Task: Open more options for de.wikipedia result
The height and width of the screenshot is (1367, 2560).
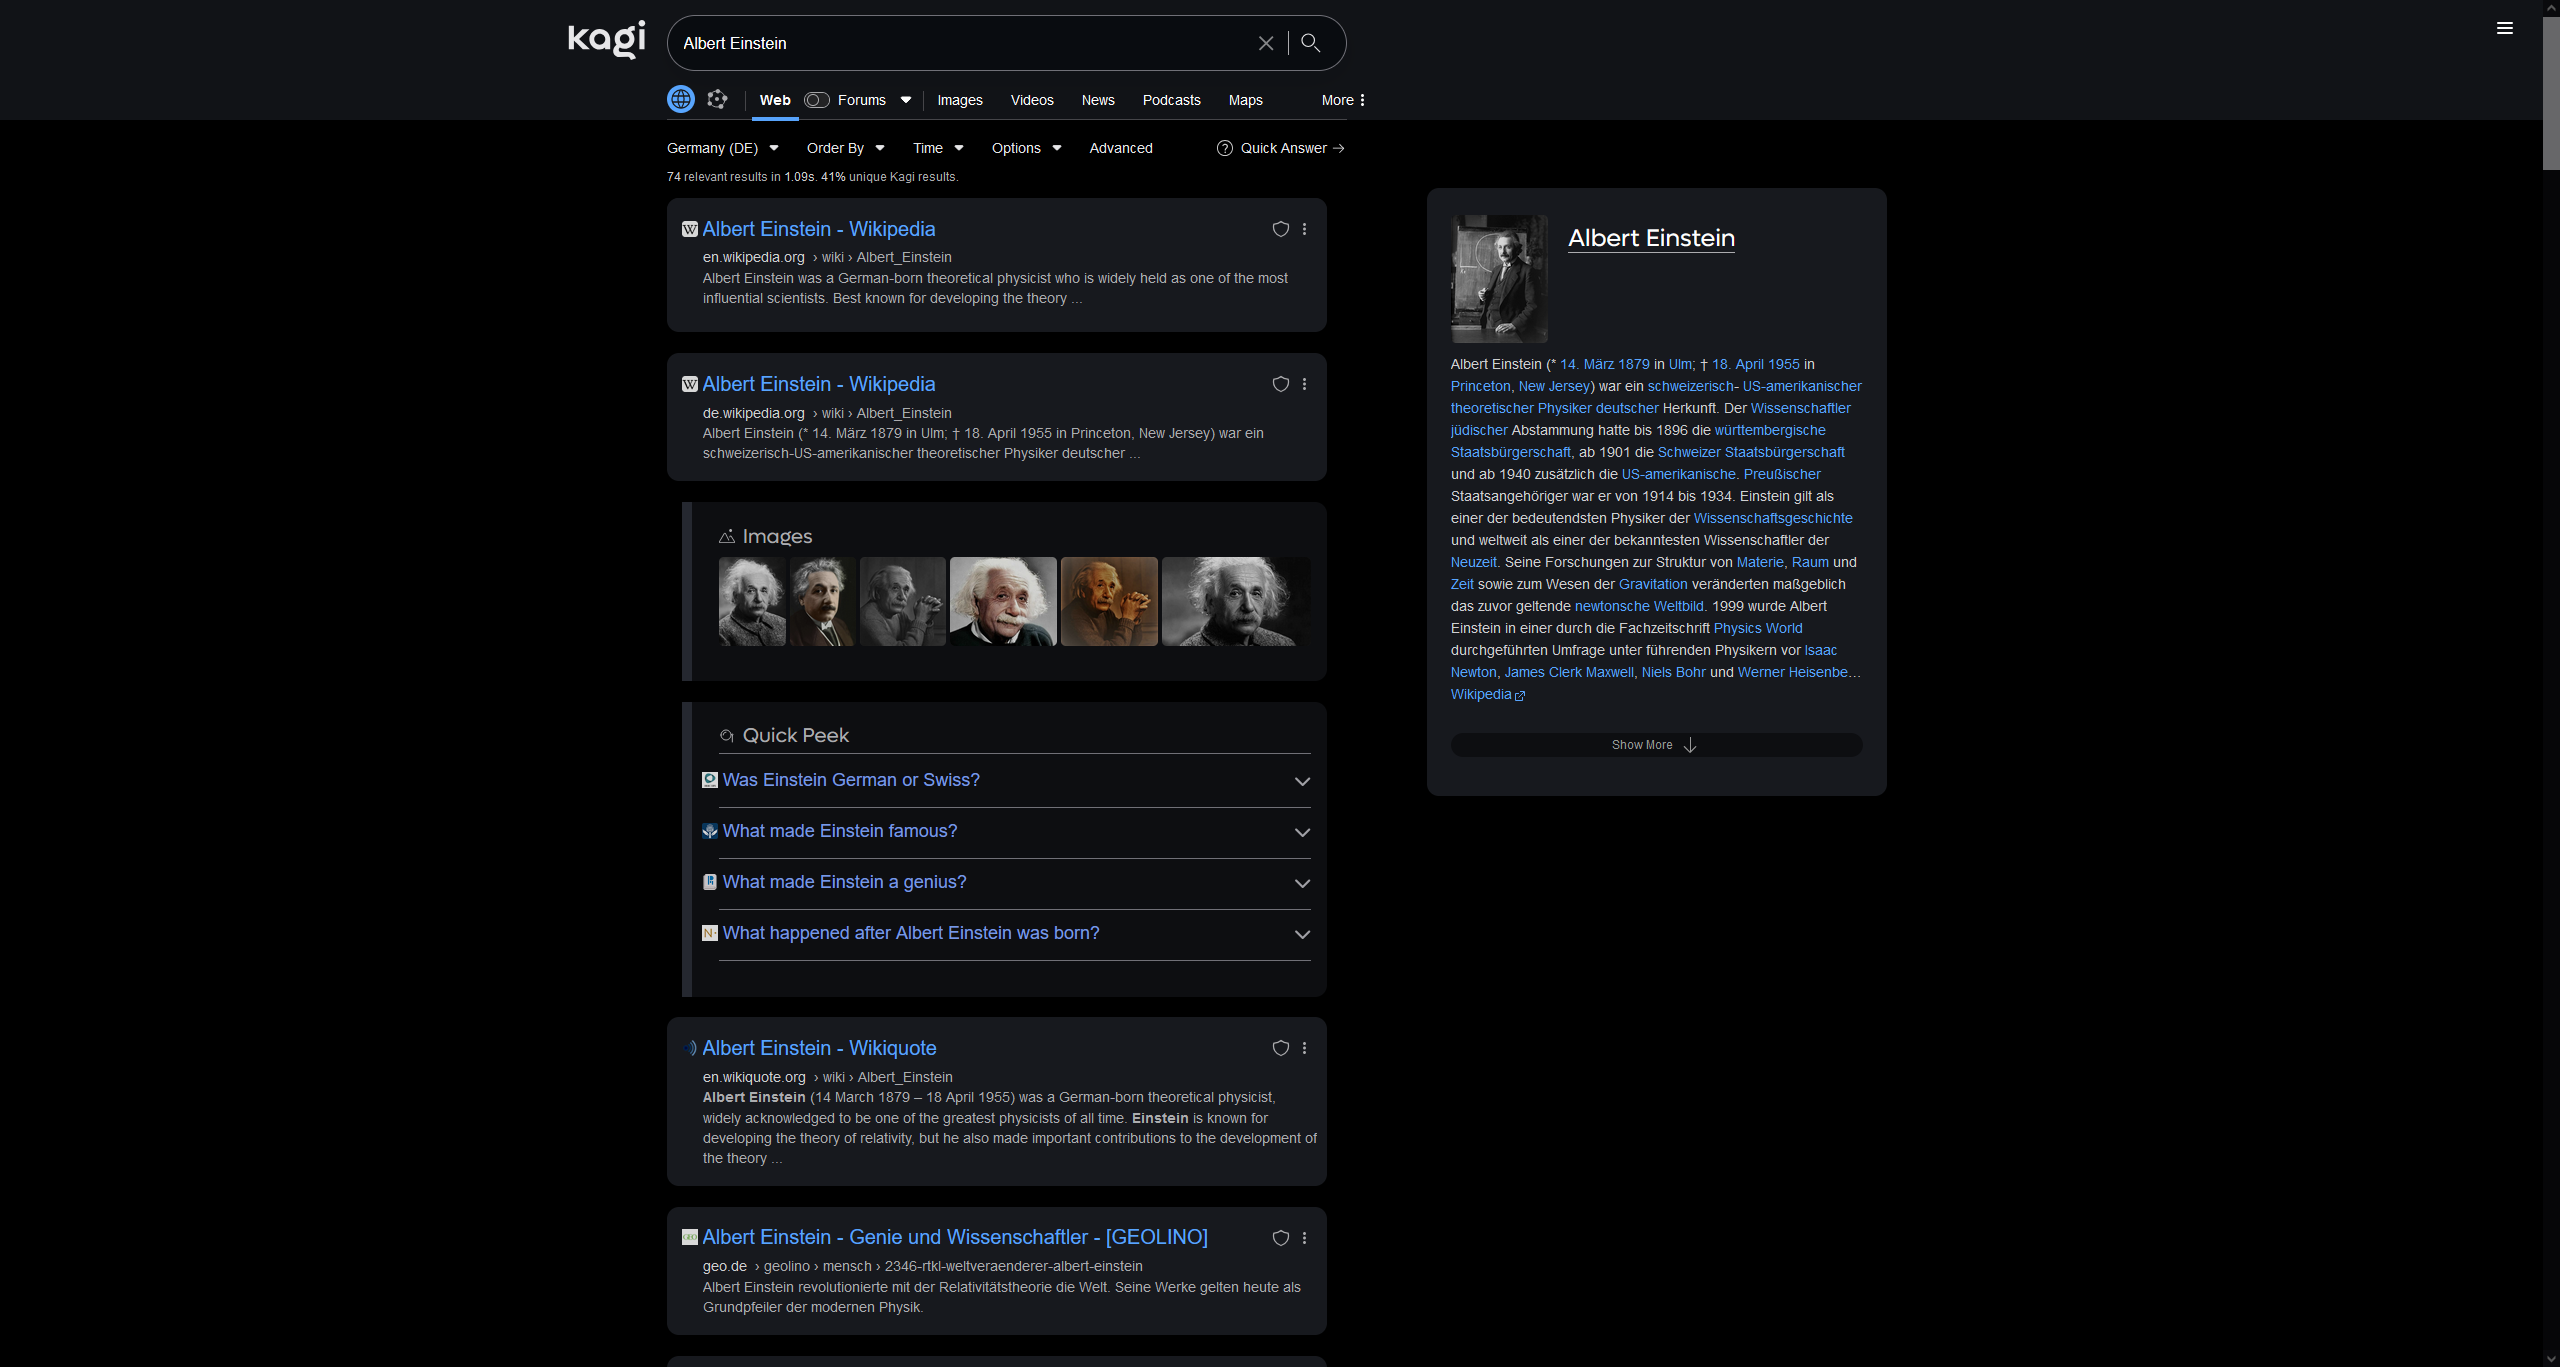Action: tap(1304, 384)
